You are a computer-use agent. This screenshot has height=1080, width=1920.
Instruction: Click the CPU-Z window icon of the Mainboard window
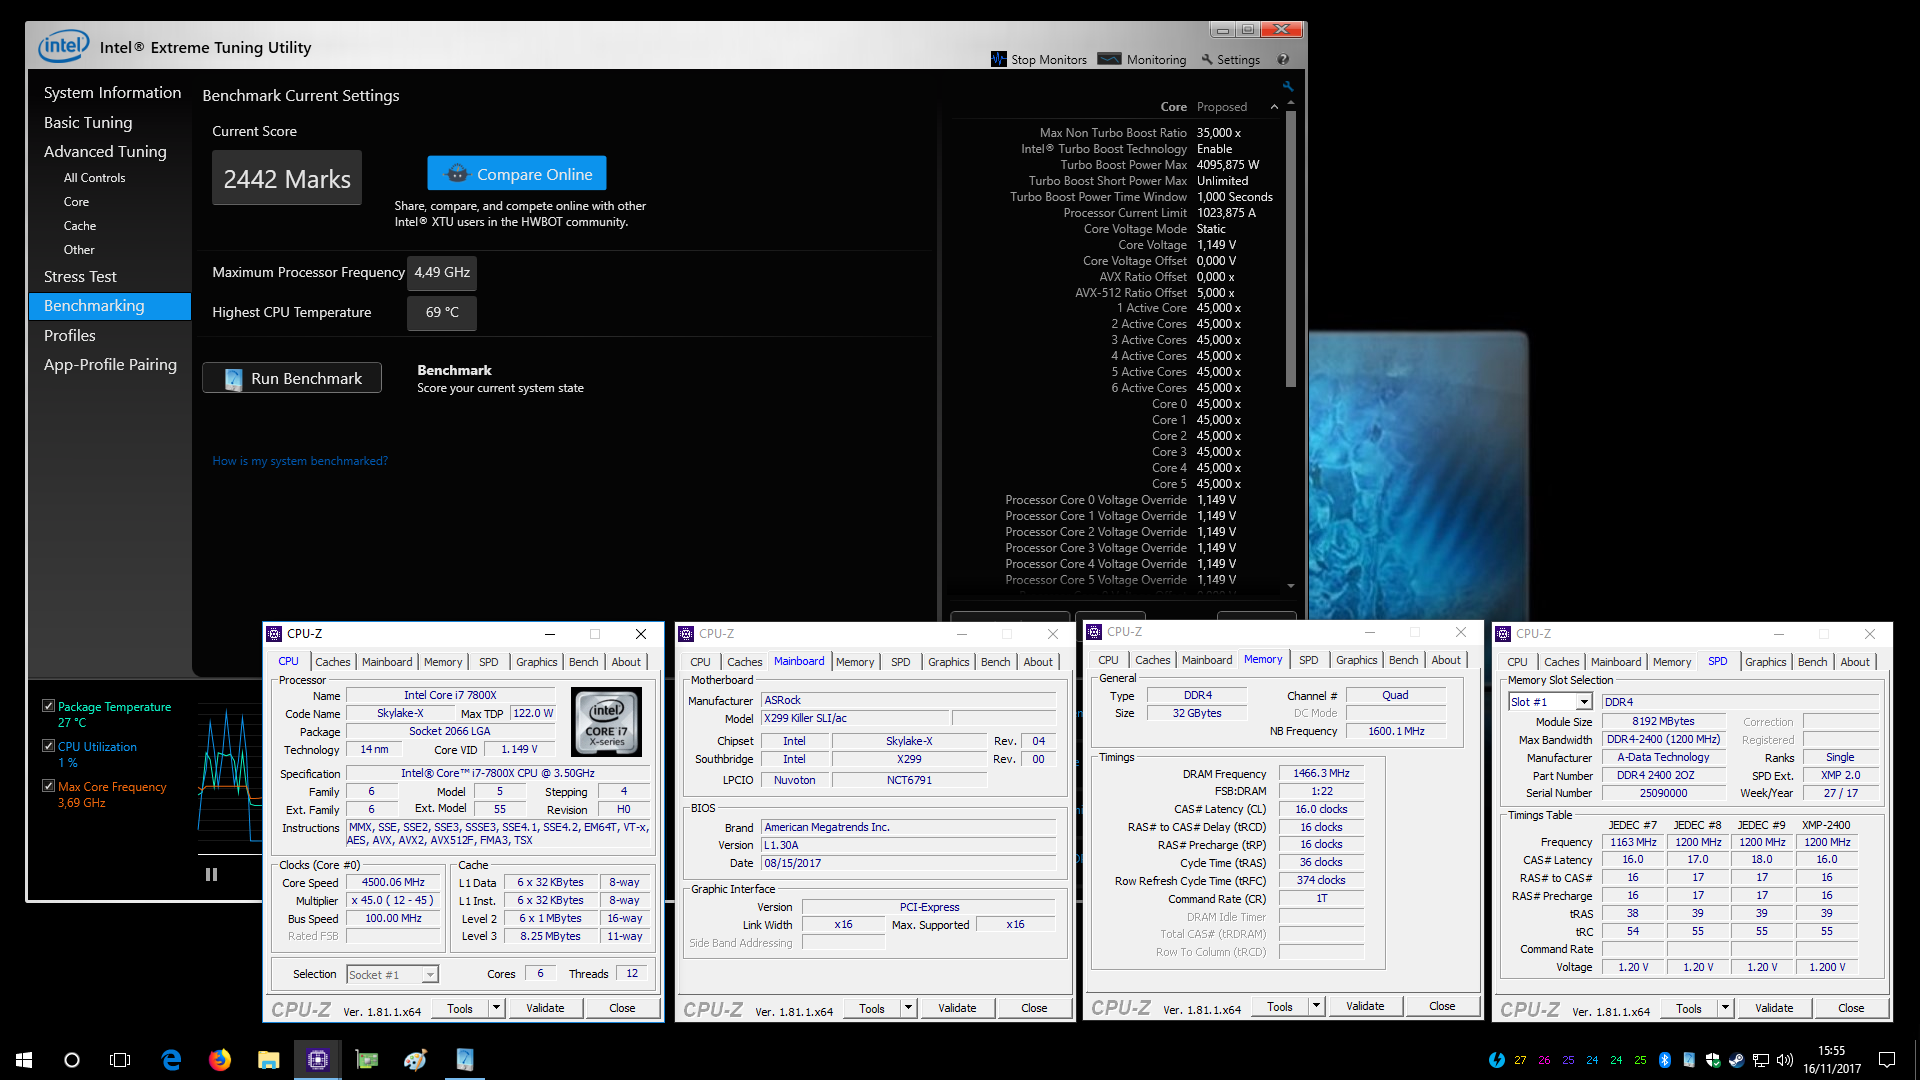click(x=686, y=634)
